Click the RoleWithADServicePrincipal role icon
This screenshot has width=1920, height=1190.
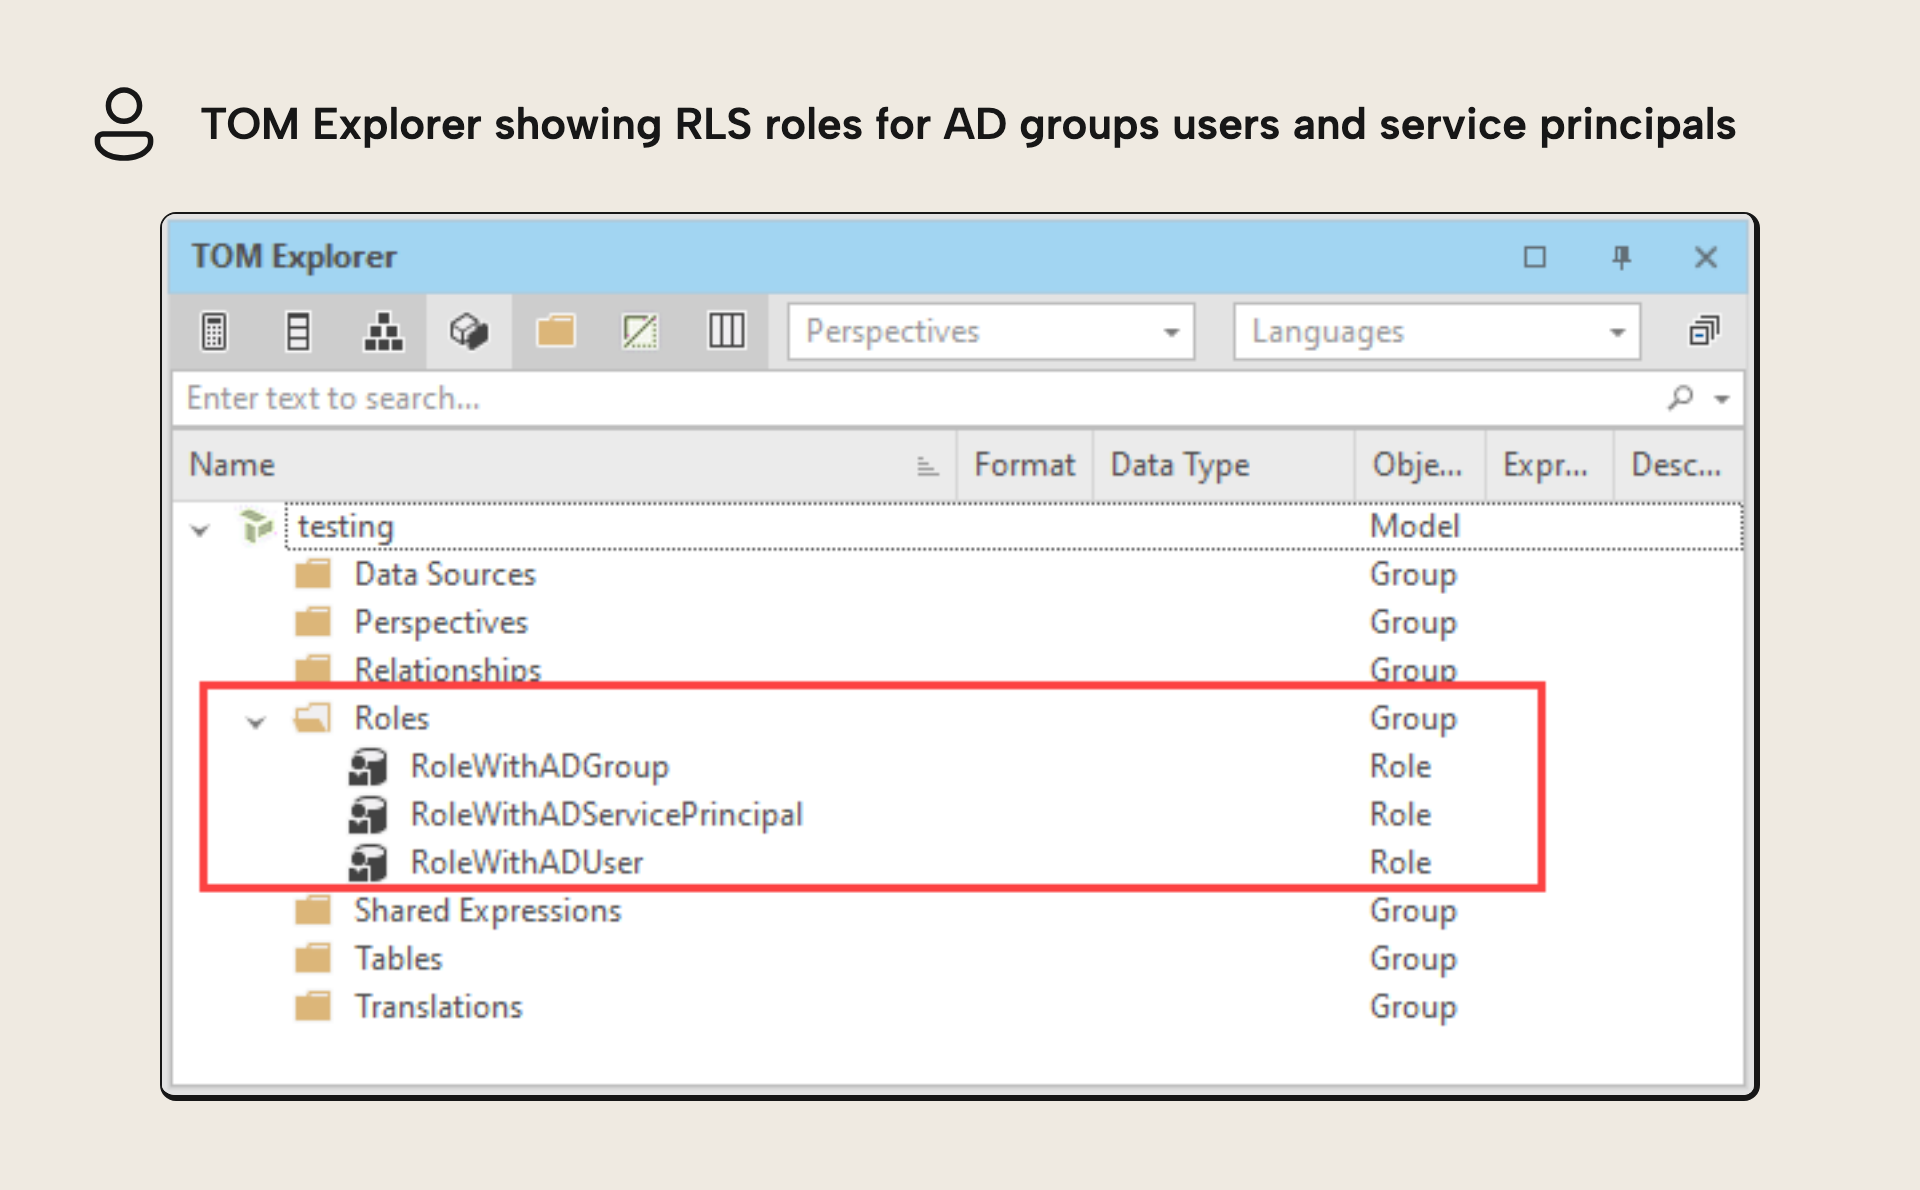point(368,815)
